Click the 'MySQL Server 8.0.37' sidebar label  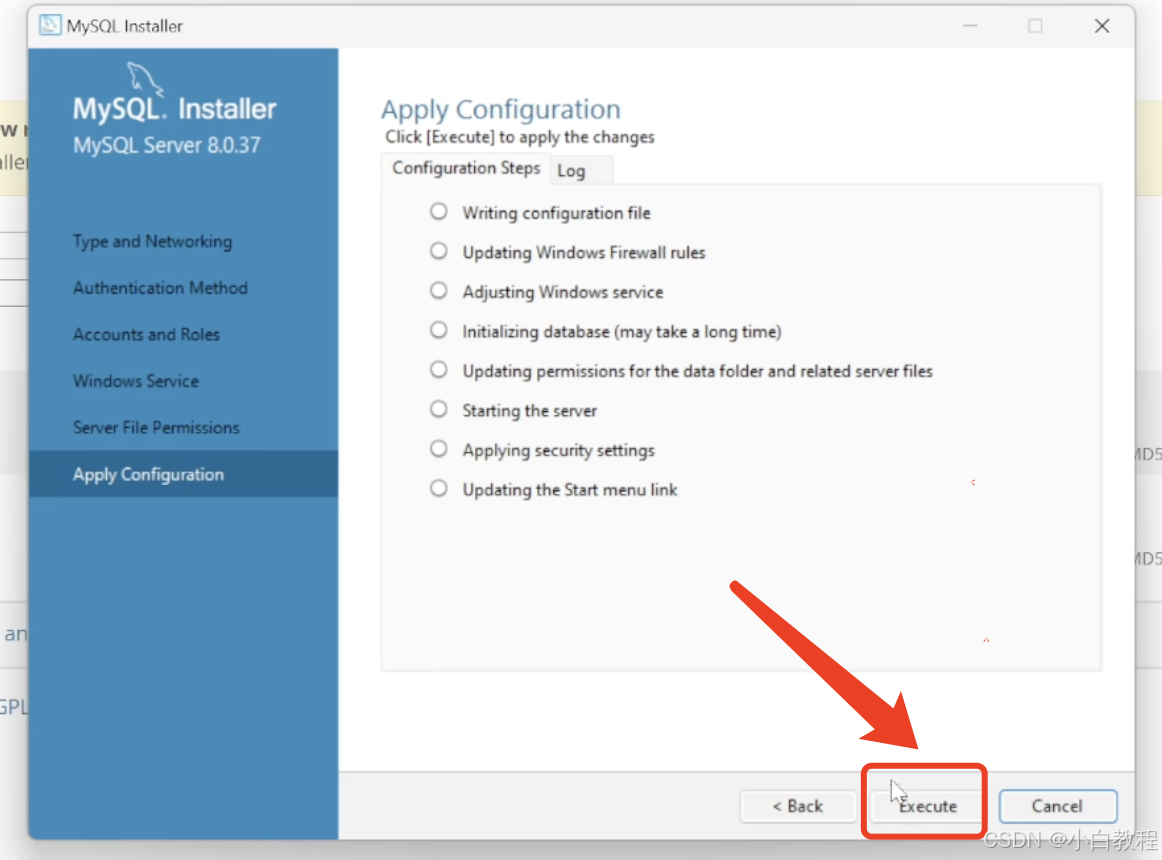tap(167, 145)
